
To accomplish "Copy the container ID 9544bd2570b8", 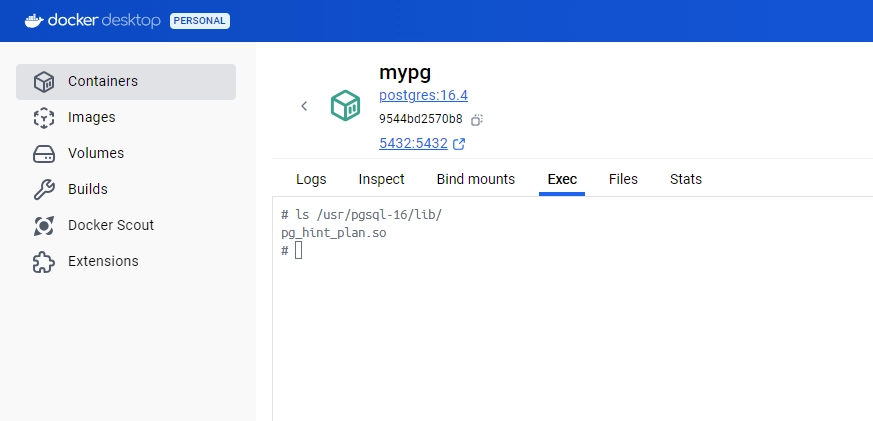I will [477, 120].
